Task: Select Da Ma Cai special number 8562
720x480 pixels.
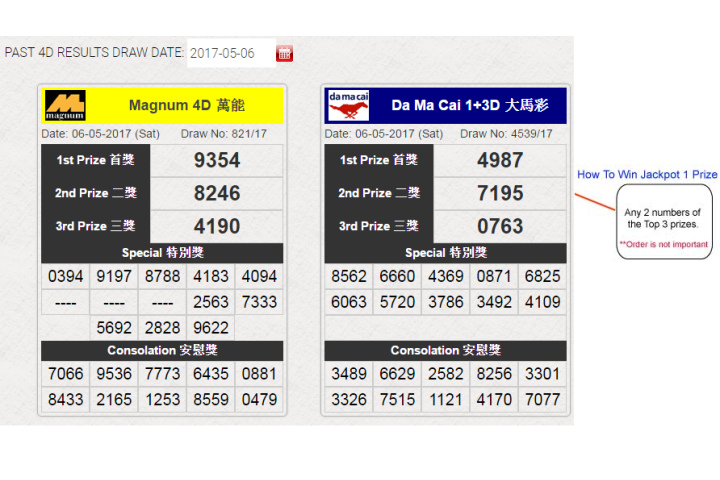Action: pyautogui.click(x=349, y=277)
